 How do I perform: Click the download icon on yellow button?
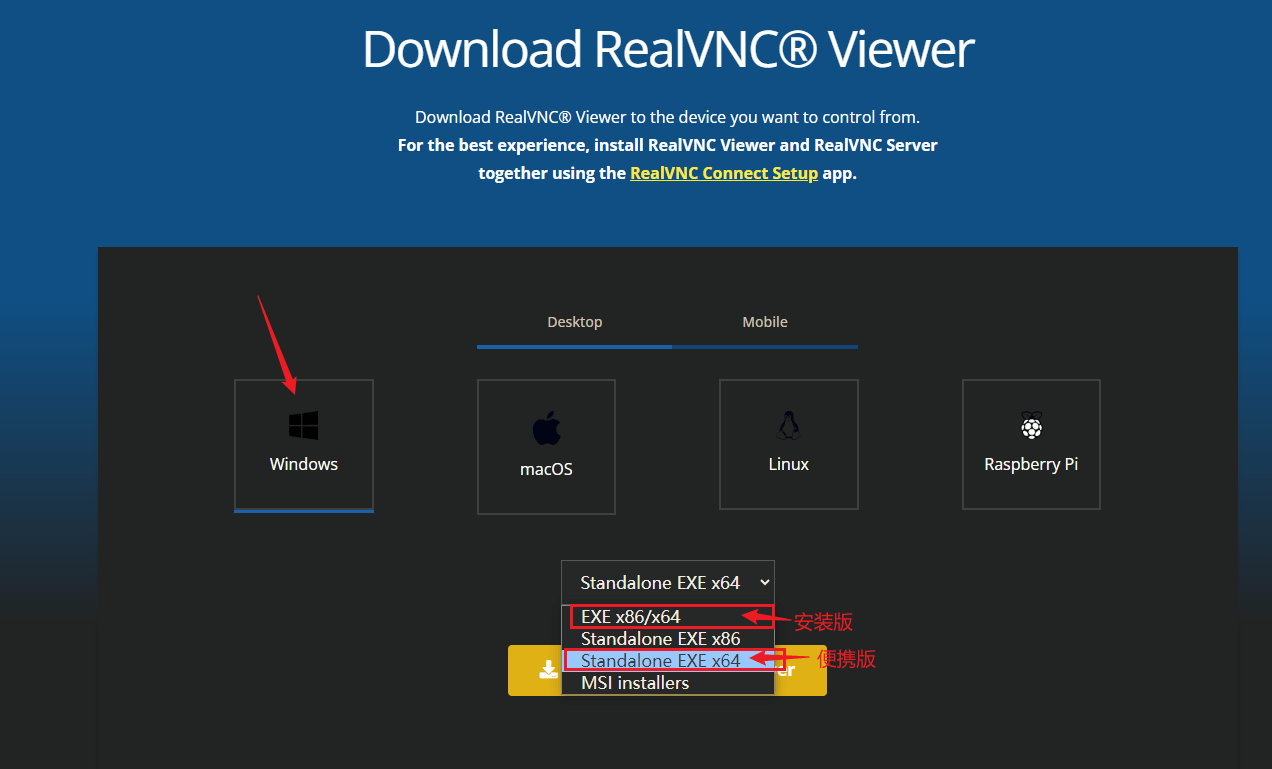pos(548,670)
